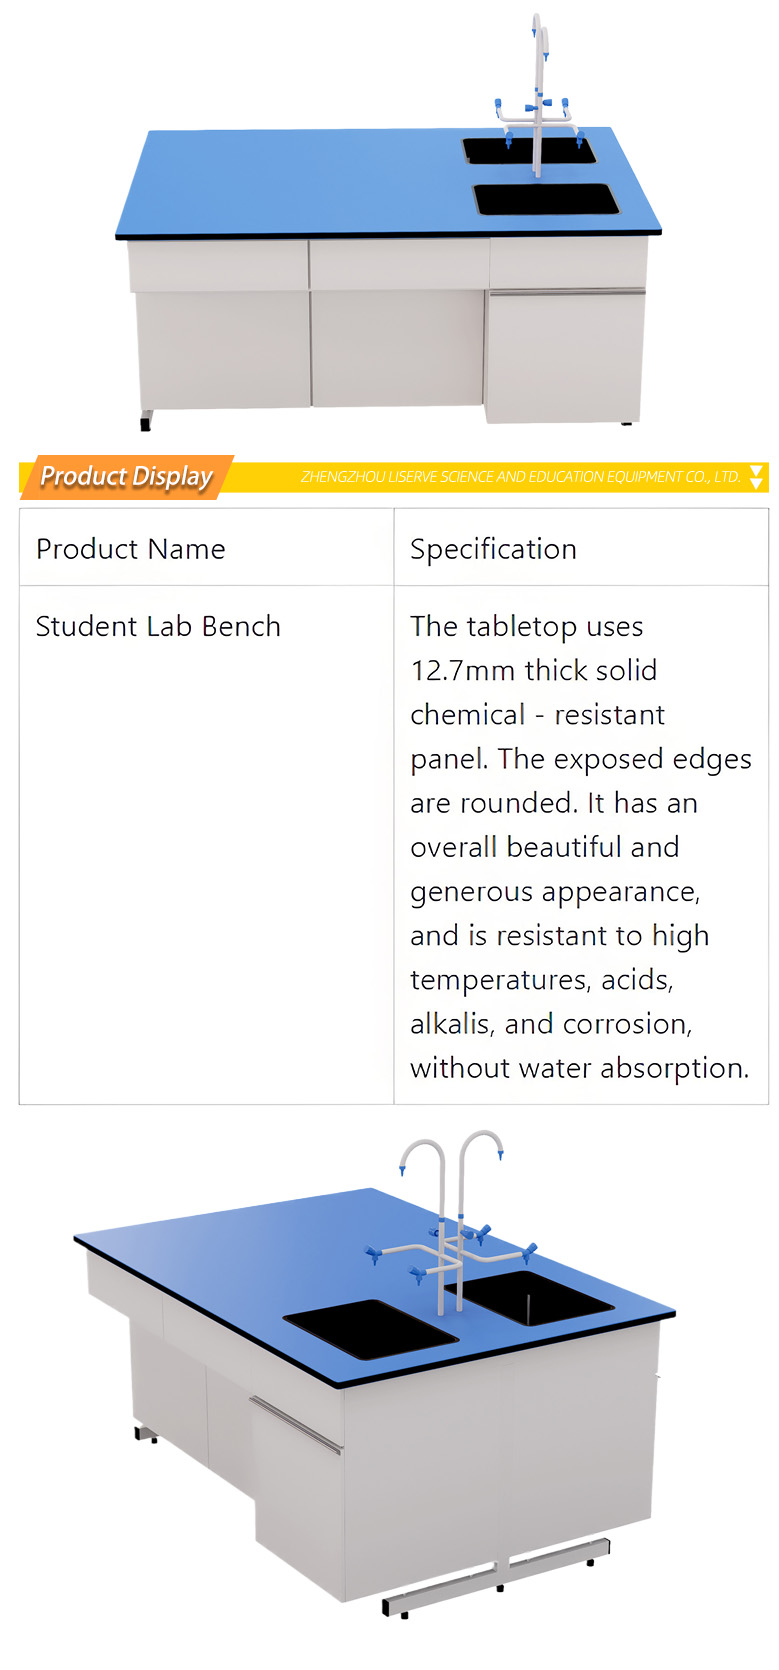Click the rear black sink in top image
This screenshot has height=1670, width=779.
click(528, 150)
